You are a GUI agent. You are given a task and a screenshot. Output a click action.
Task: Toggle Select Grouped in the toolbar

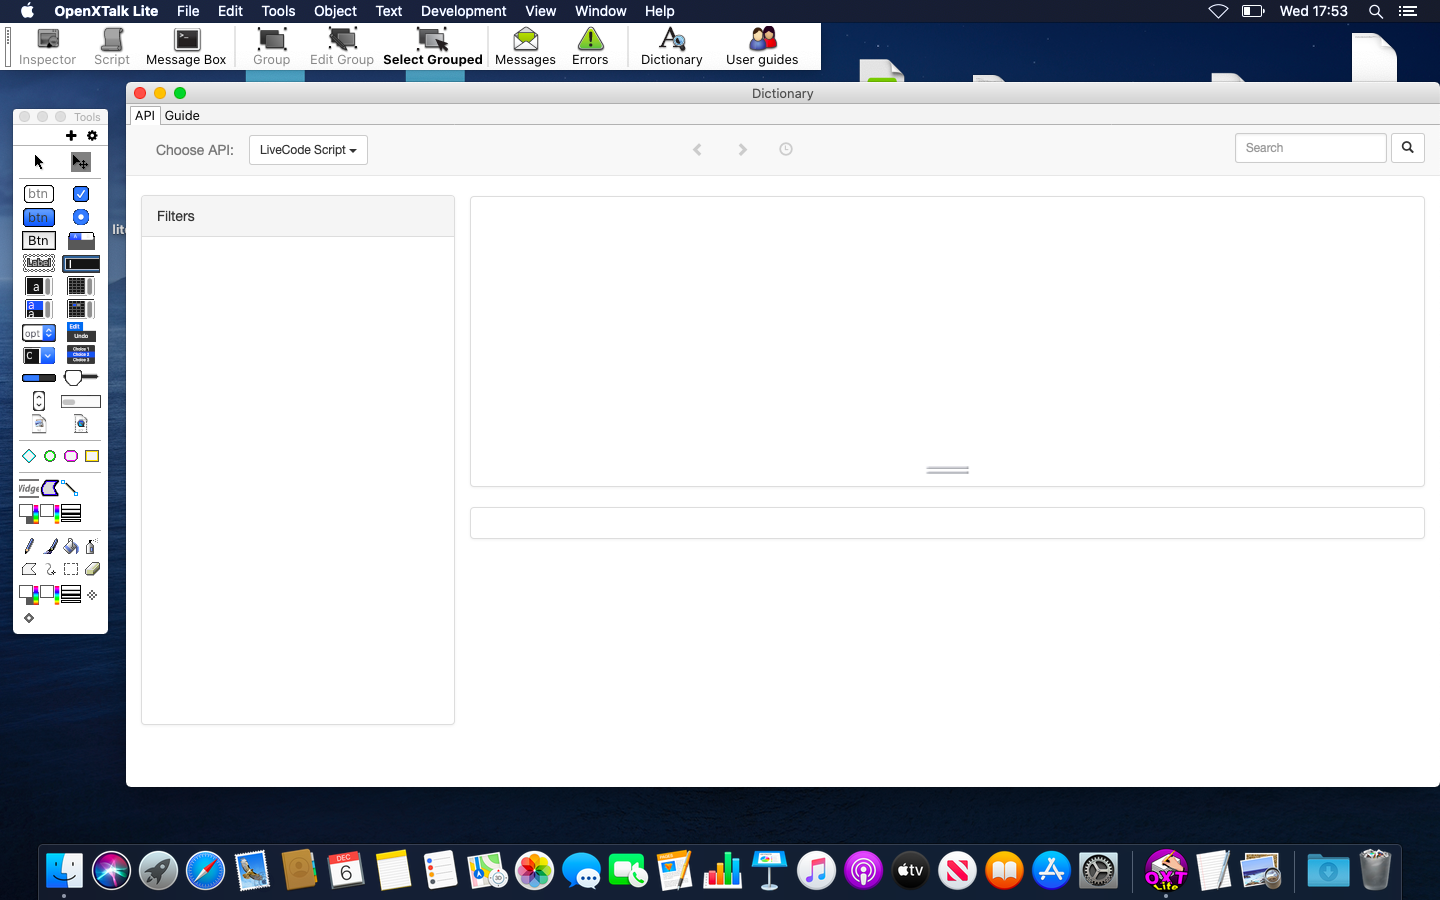[x=433, y=47]
